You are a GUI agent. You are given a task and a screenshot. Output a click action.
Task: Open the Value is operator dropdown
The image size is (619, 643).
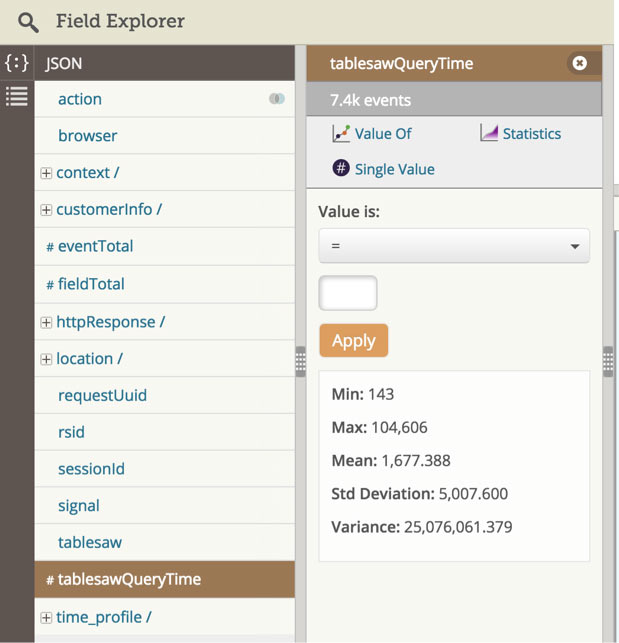click(x=453, y=246)
